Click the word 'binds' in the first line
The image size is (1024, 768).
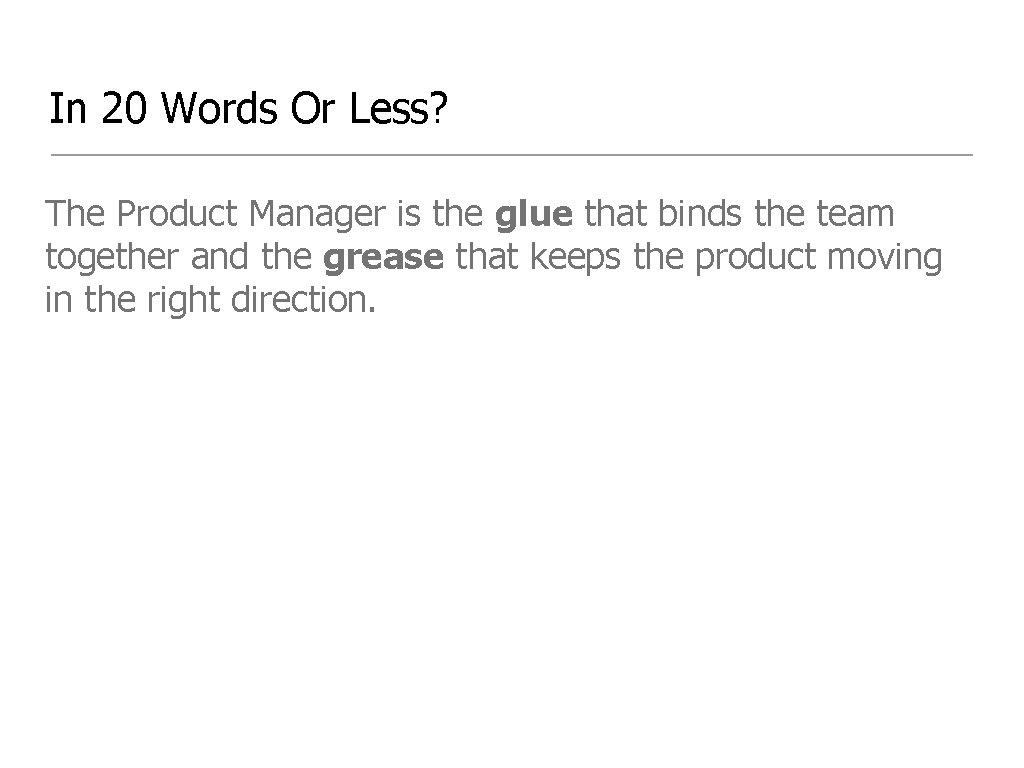699,214
